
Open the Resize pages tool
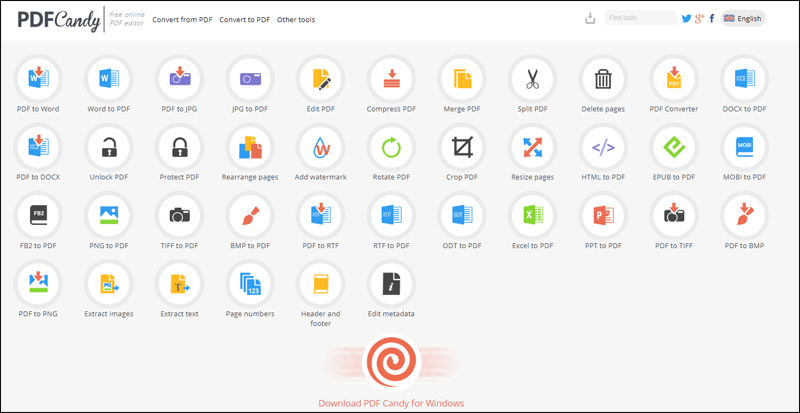click(x=533, y=148)
